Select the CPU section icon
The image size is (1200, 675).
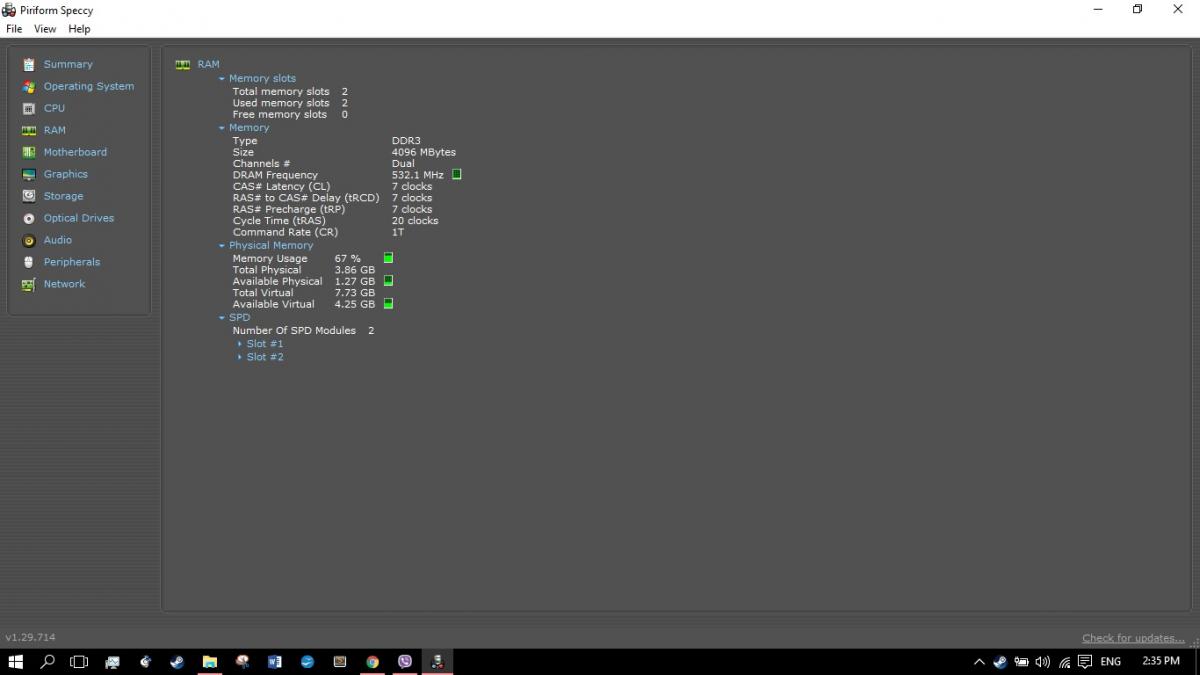tap(29, 108)
